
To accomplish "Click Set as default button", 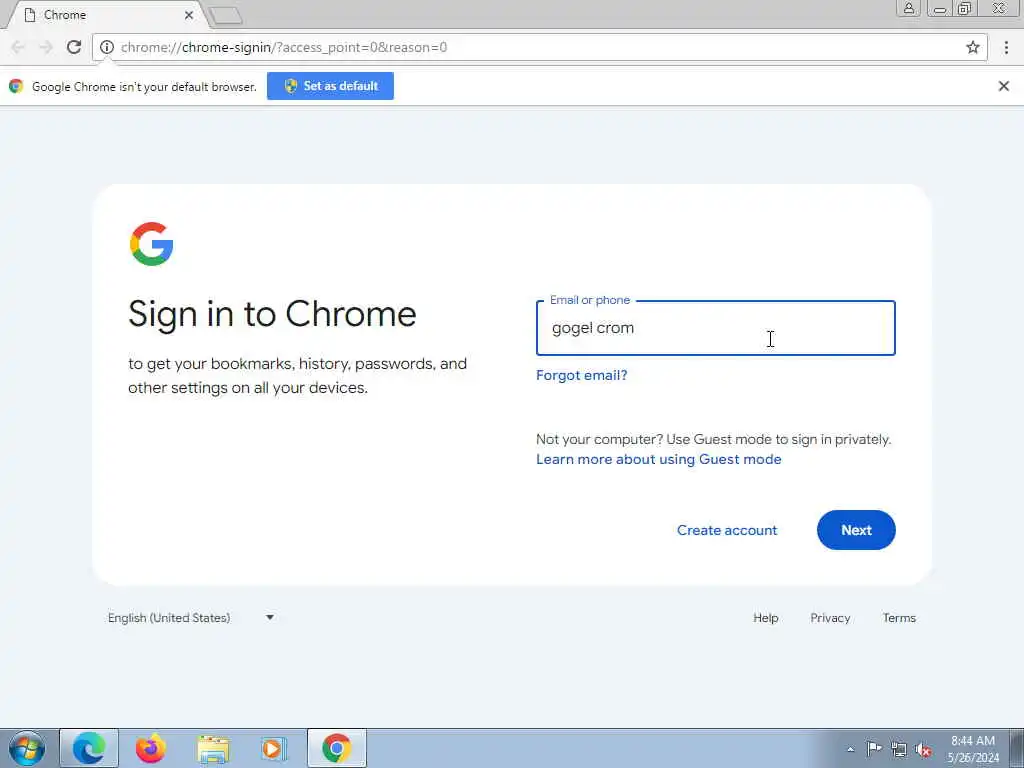I will 330,86.
